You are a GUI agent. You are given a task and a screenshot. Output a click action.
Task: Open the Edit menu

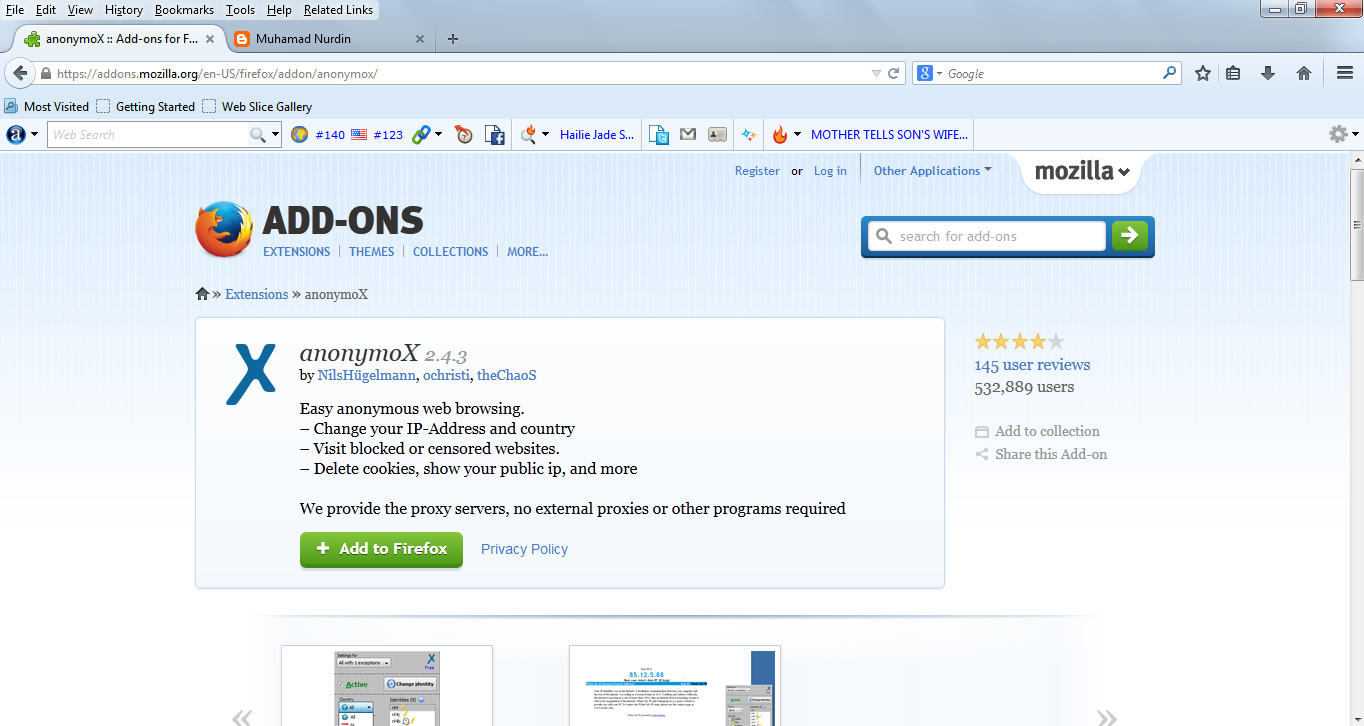click(x=46, y=9)
